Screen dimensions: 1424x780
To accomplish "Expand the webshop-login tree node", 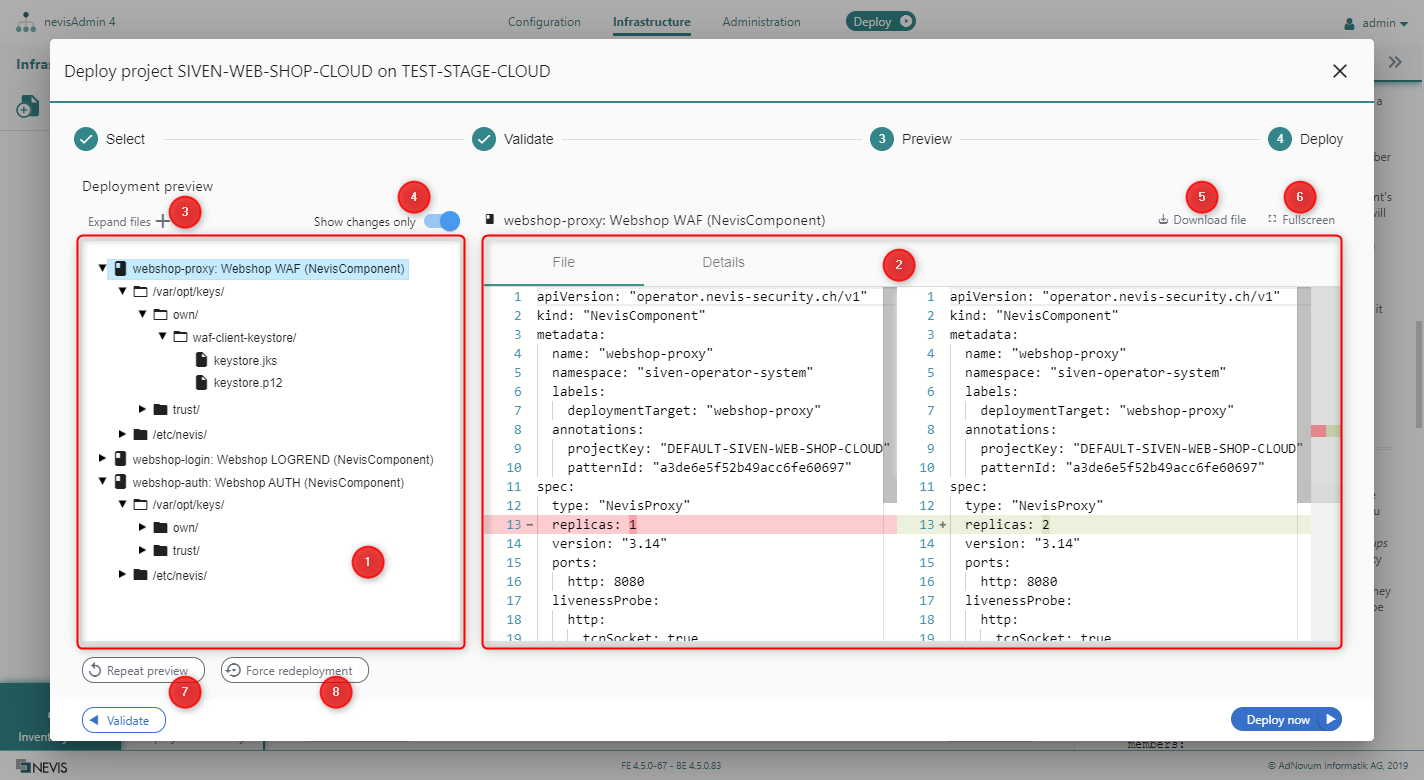I will pyautogui.click(x=102, y=459).
